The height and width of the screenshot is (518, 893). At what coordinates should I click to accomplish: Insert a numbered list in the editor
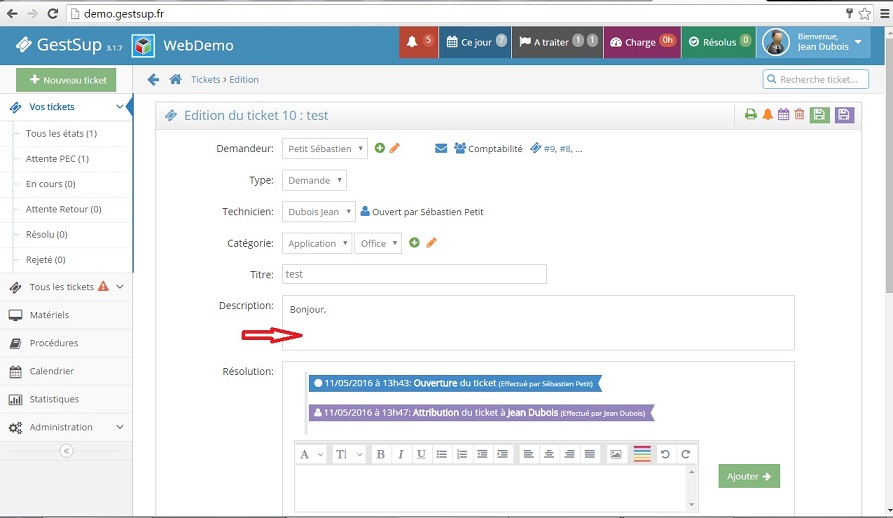(x=462, y=454)
